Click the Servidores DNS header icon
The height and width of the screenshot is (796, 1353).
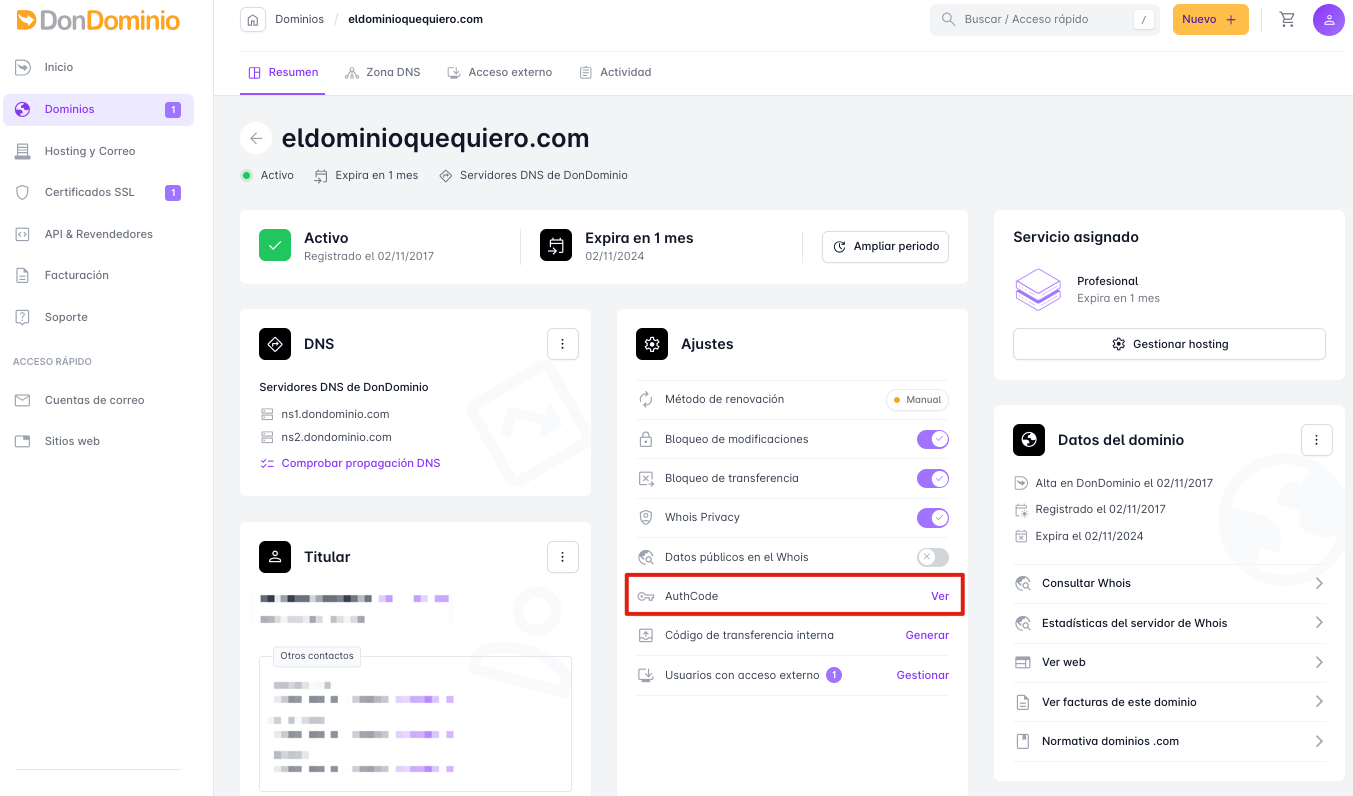point(445,175)
